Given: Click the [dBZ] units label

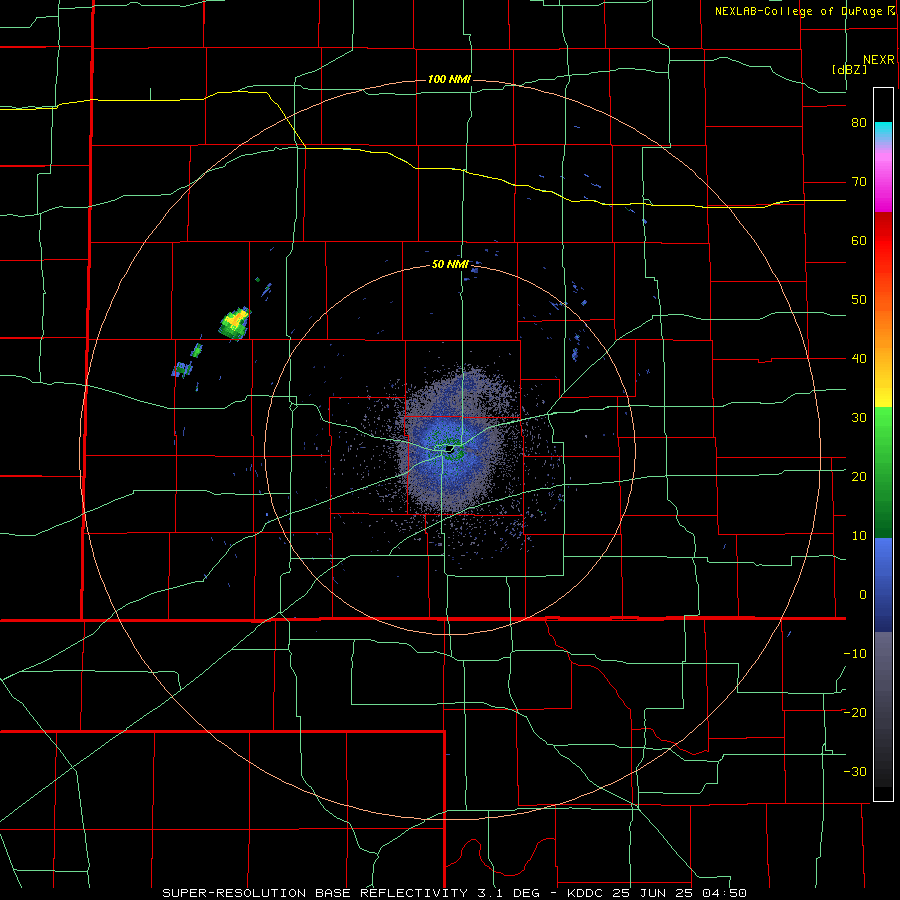Looking at the screenshot, I should 849,69.
